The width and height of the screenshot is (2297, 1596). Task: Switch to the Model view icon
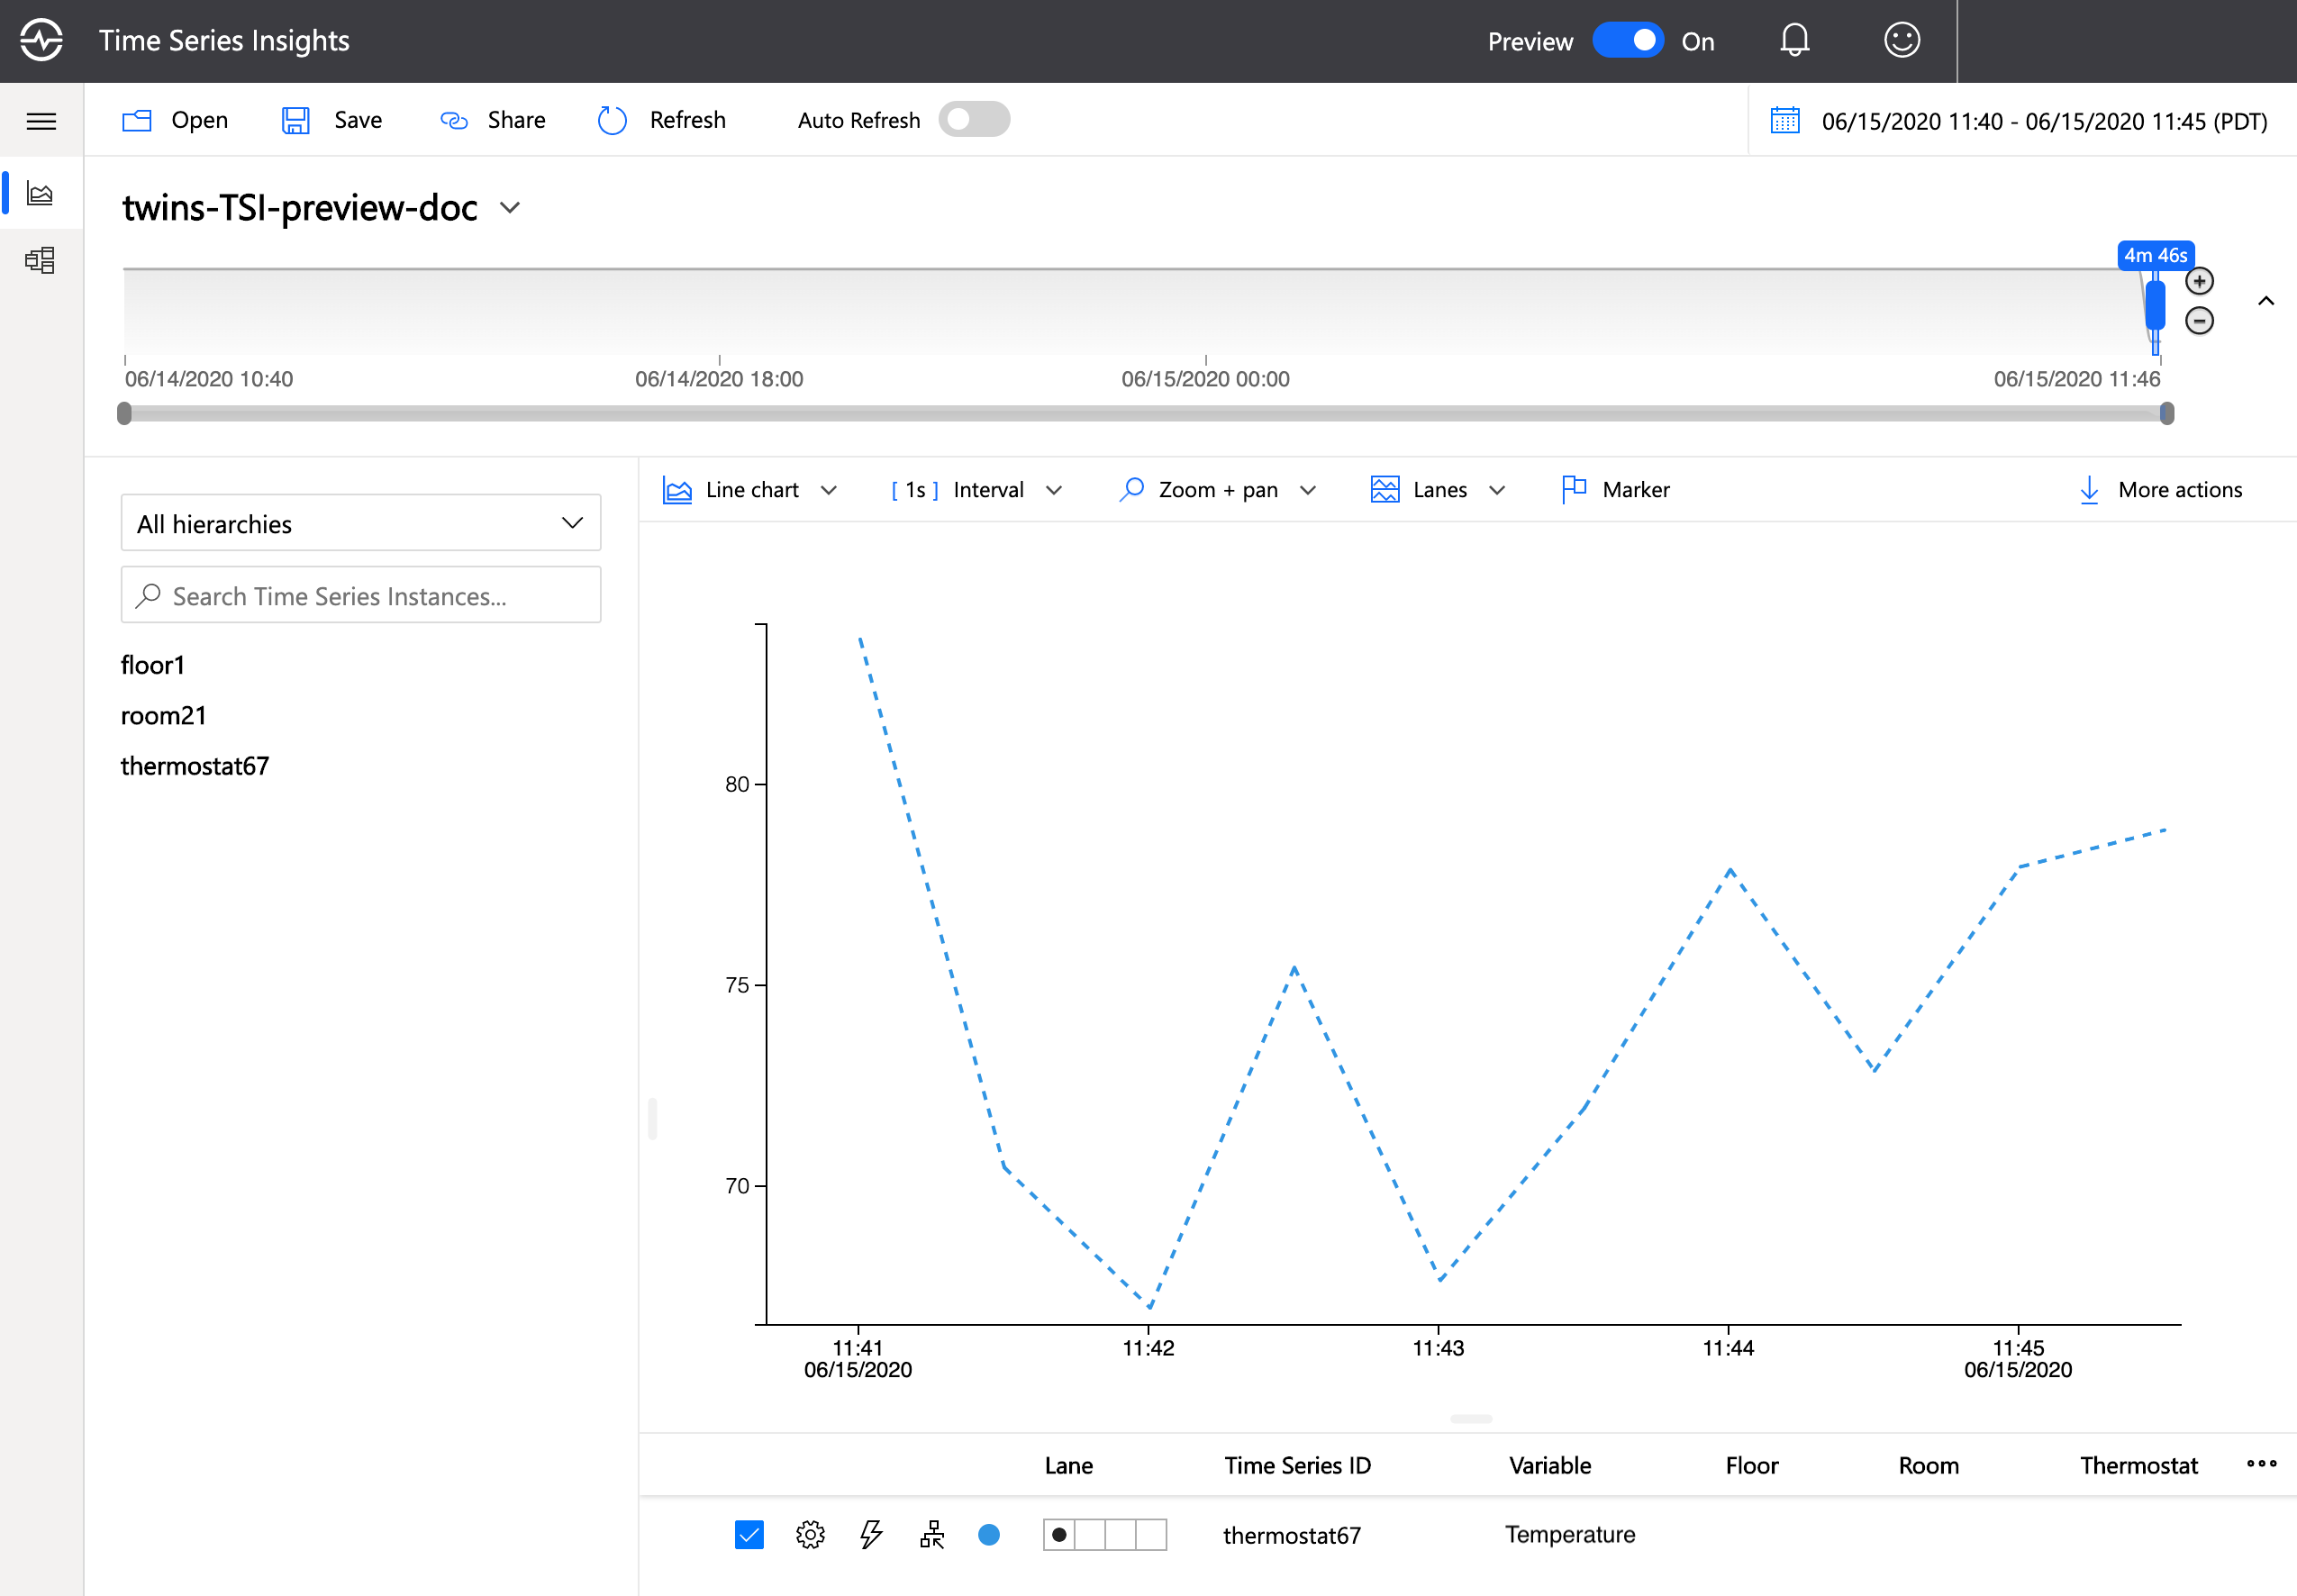[40, 261]
